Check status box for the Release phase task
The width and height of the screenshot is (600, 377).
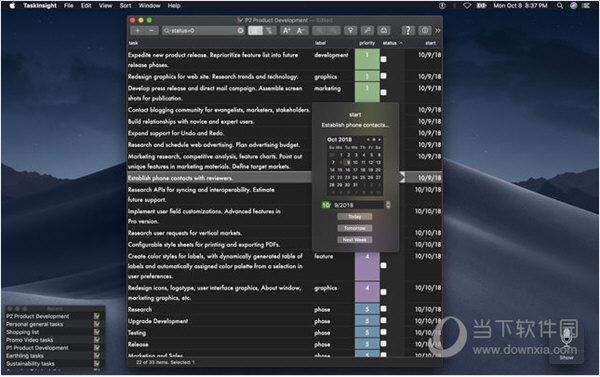click(x=383, y=344)
